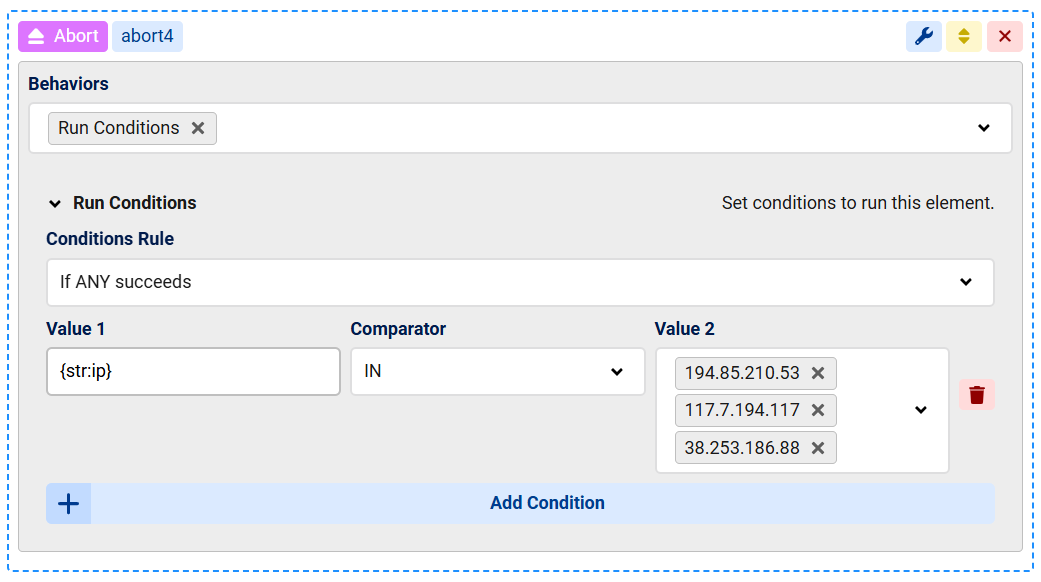Collapse the Run Conditions section
Screen dimensions: 1041x582
click(x=55, y=203)
